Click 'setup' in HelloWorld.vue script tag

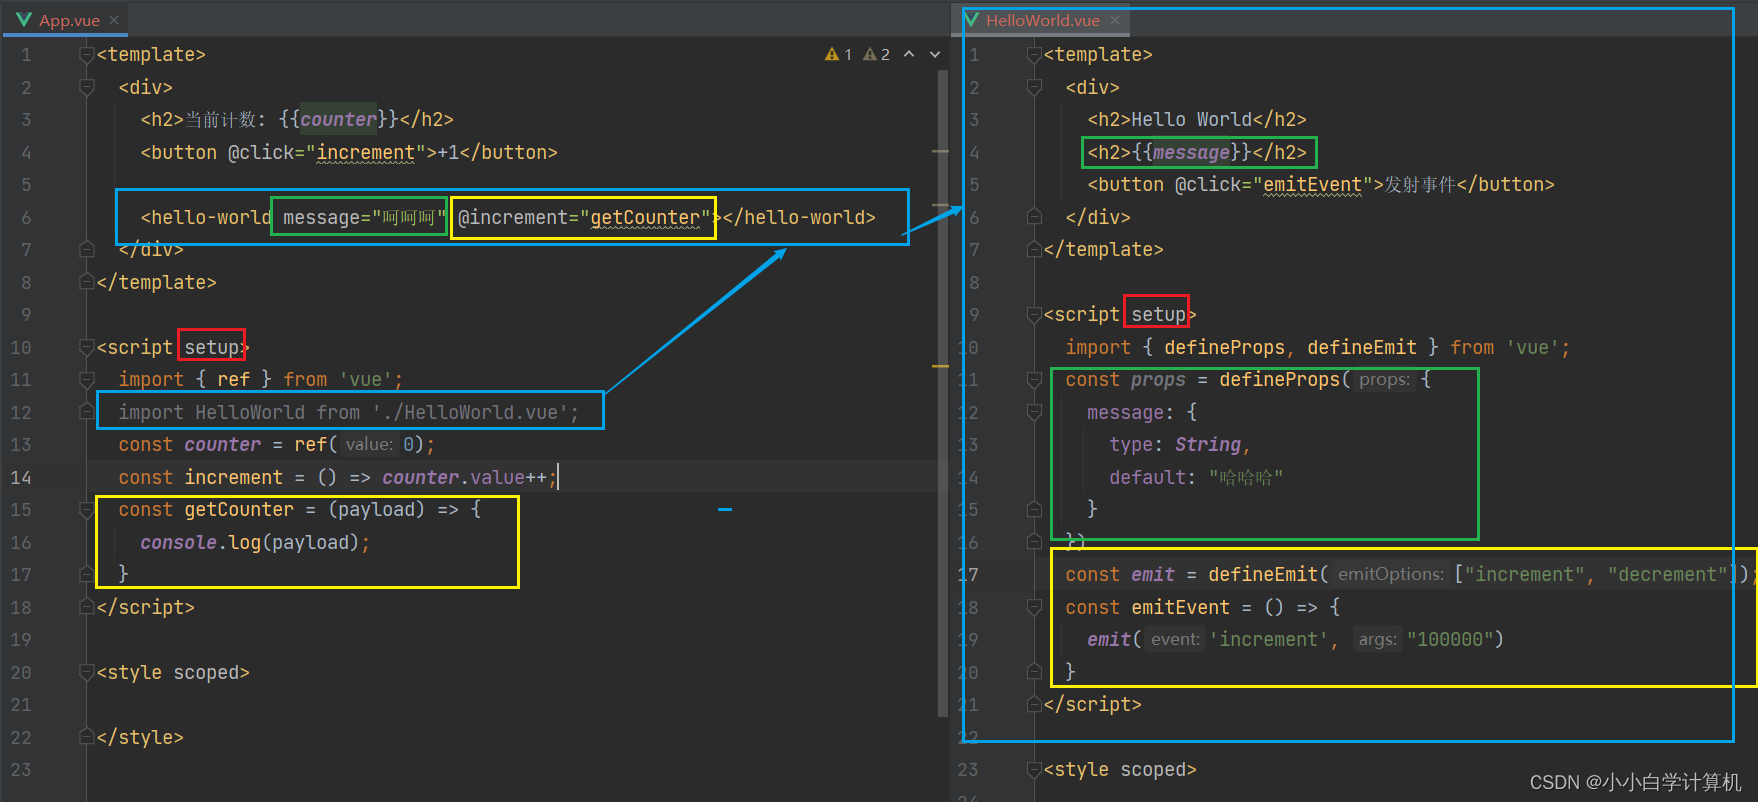point(1158,315)
